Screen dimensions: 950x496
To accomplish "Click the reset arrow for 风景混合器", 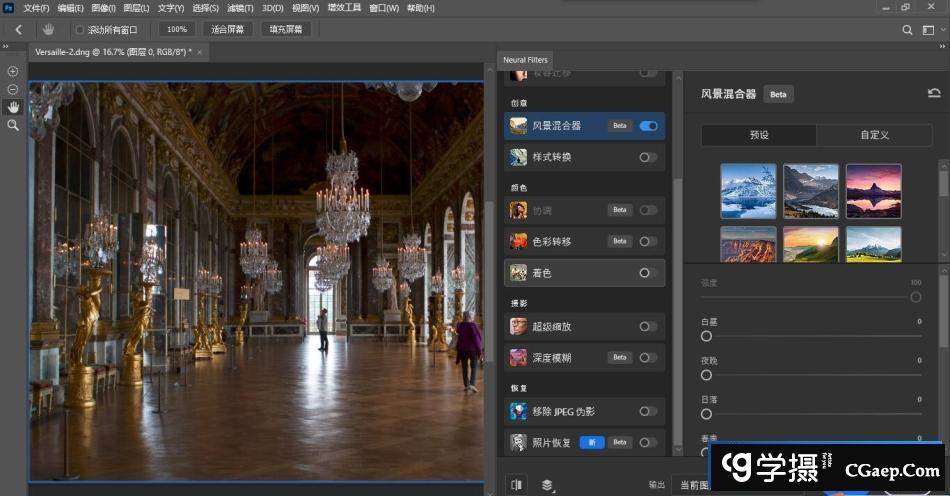I will pyautogui.click(x=933, y=94).
